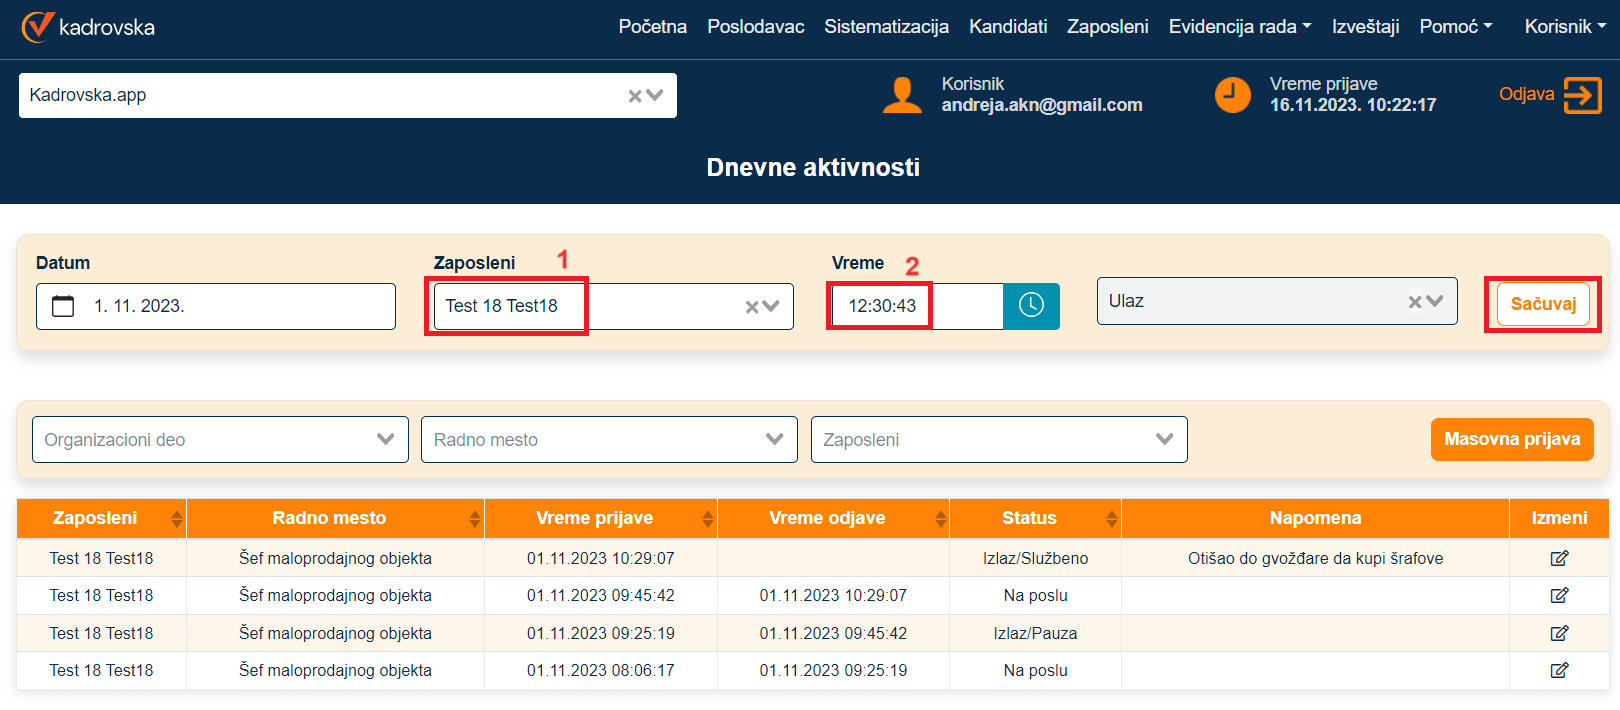The height and width of the screenshot is (710, 1620).
Task: Click the clock icon next to time field
Action: tap(1031, 306)
